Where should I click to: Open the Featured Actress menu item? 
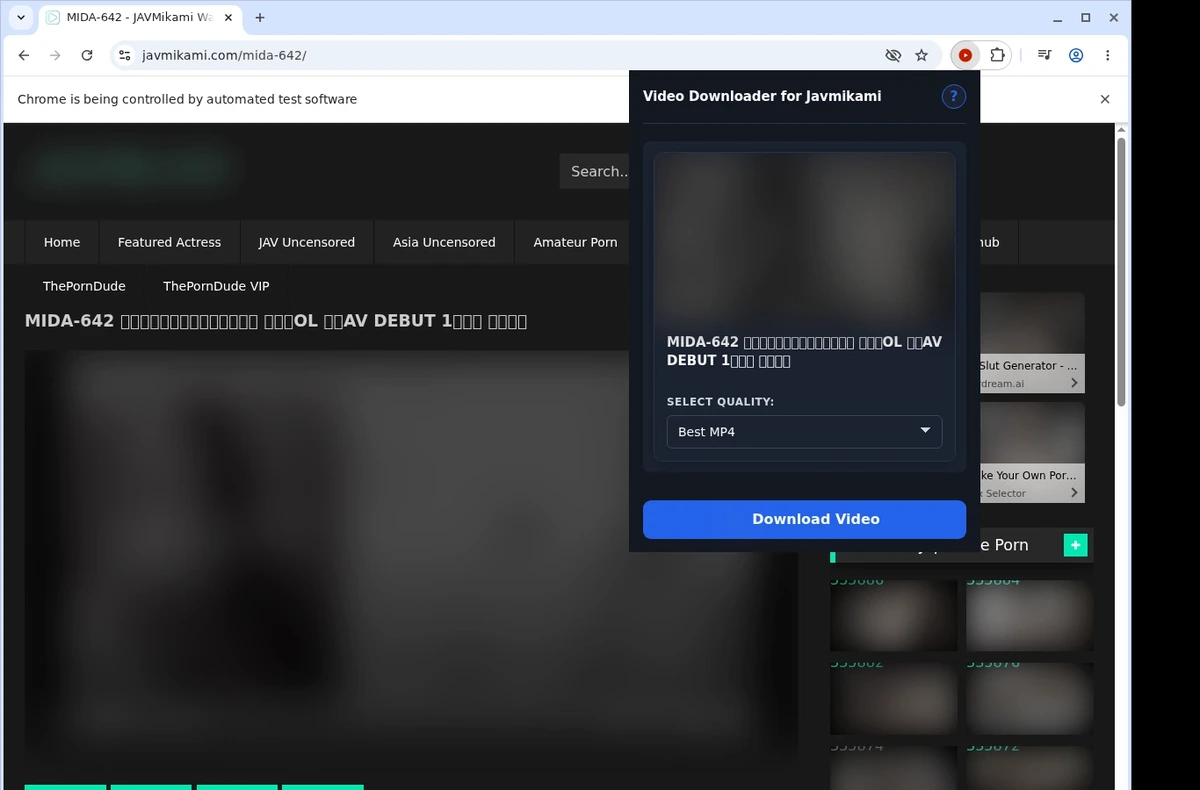169,242
